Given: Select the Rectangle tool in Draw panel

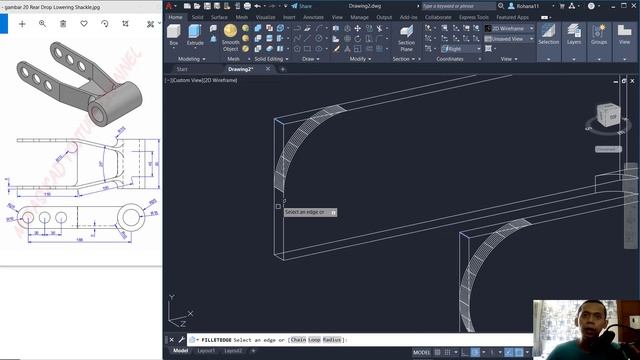Looking at the screenshot, I should point(307,49).
